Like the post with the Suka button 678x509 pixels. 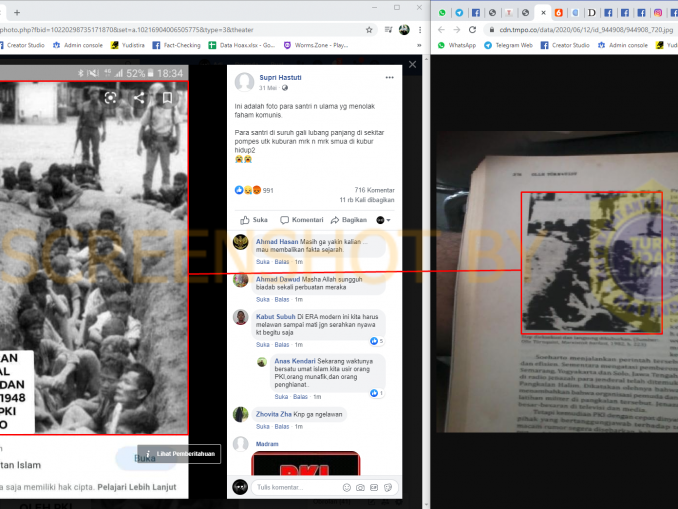click(254, 220)
